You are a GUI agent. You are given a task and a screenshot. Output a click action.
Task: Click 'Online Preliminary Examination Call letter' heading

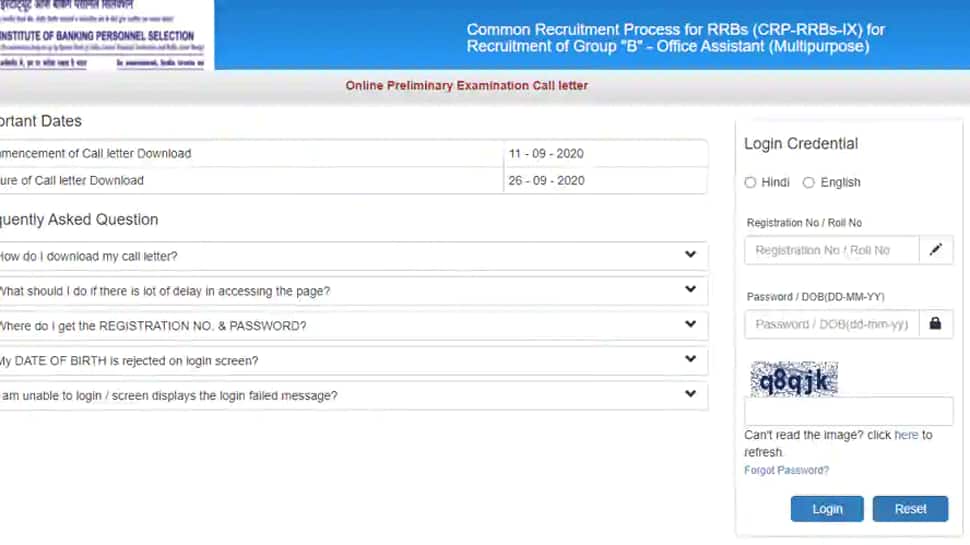pos(466,85)
